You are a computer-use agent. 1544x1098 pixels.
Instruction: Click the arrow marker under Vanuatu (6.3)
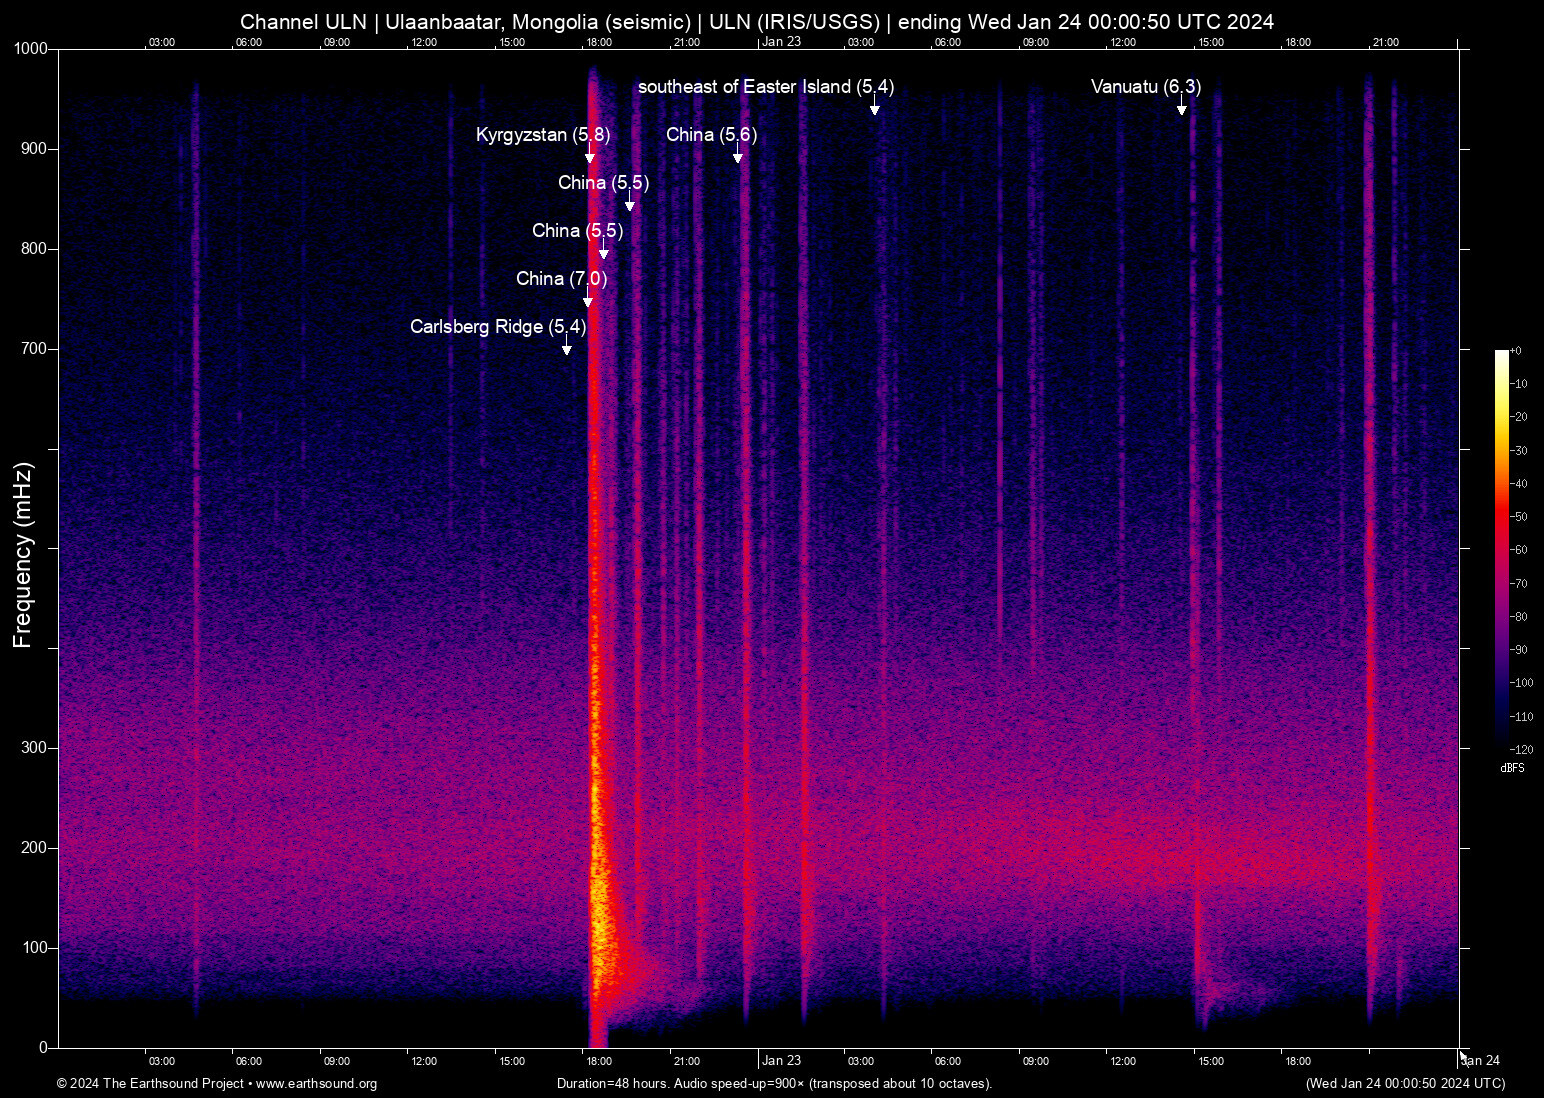[1182, 109]
